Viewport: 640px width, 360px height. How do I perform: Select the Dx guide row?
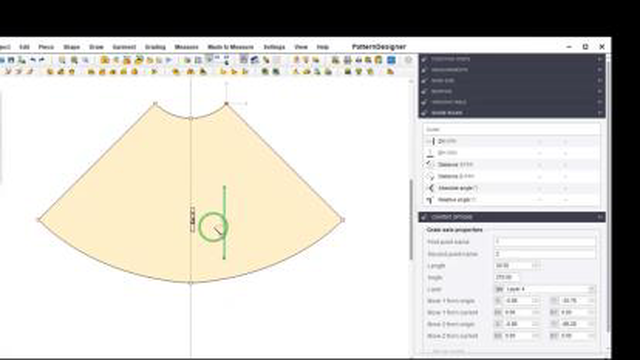click(x=511, y=141)
